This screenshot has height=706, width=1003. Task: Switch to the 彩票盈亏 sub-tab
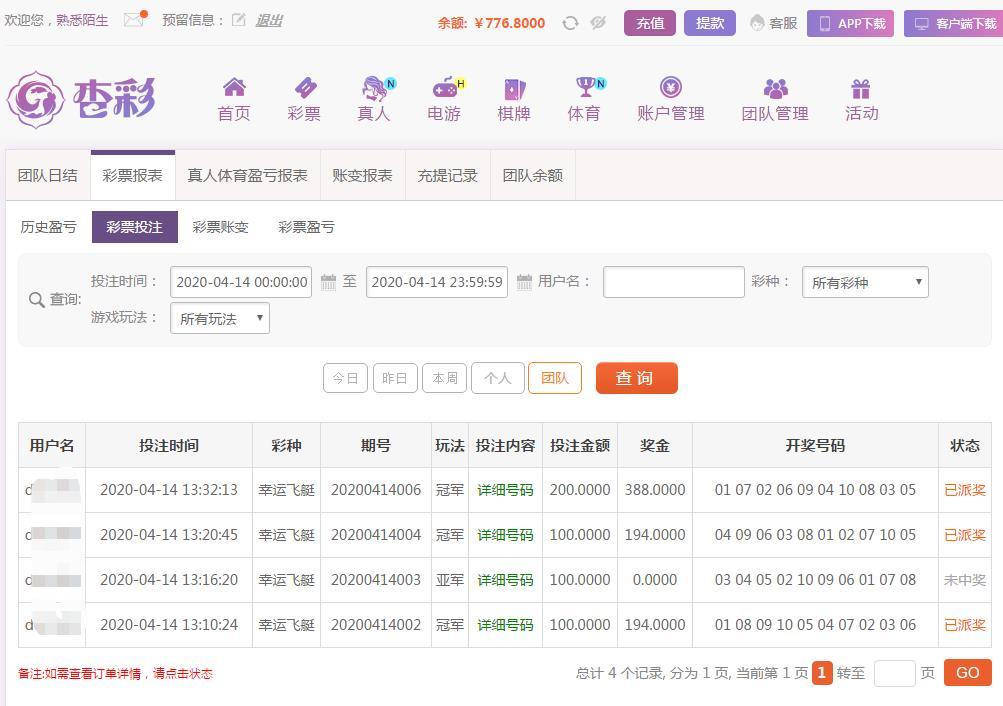click(x=306, y=227)
